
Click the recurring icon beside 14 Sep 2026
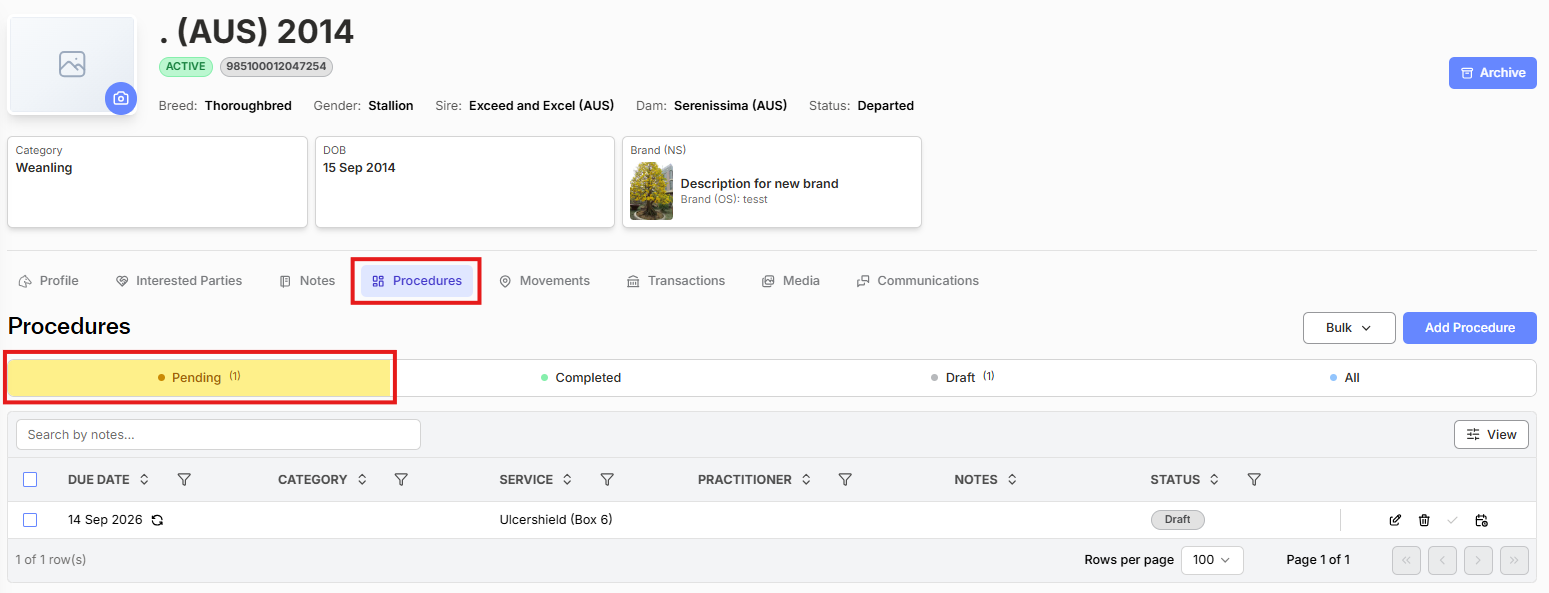point(157,520)
